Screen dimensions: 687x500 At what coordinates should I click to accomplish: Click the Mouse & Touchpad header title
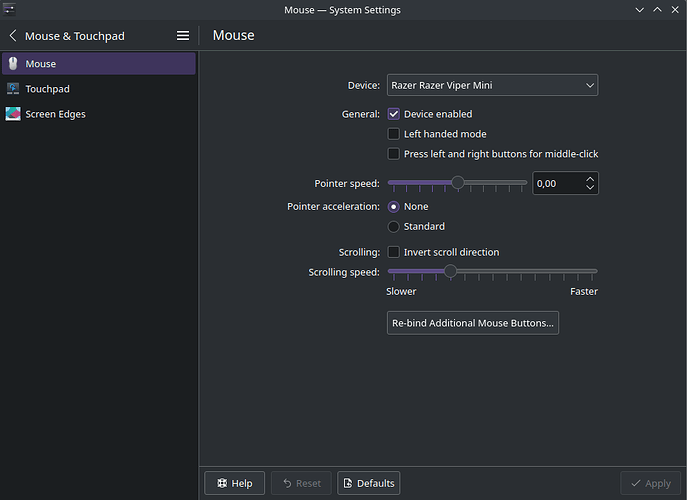(75, 36)
